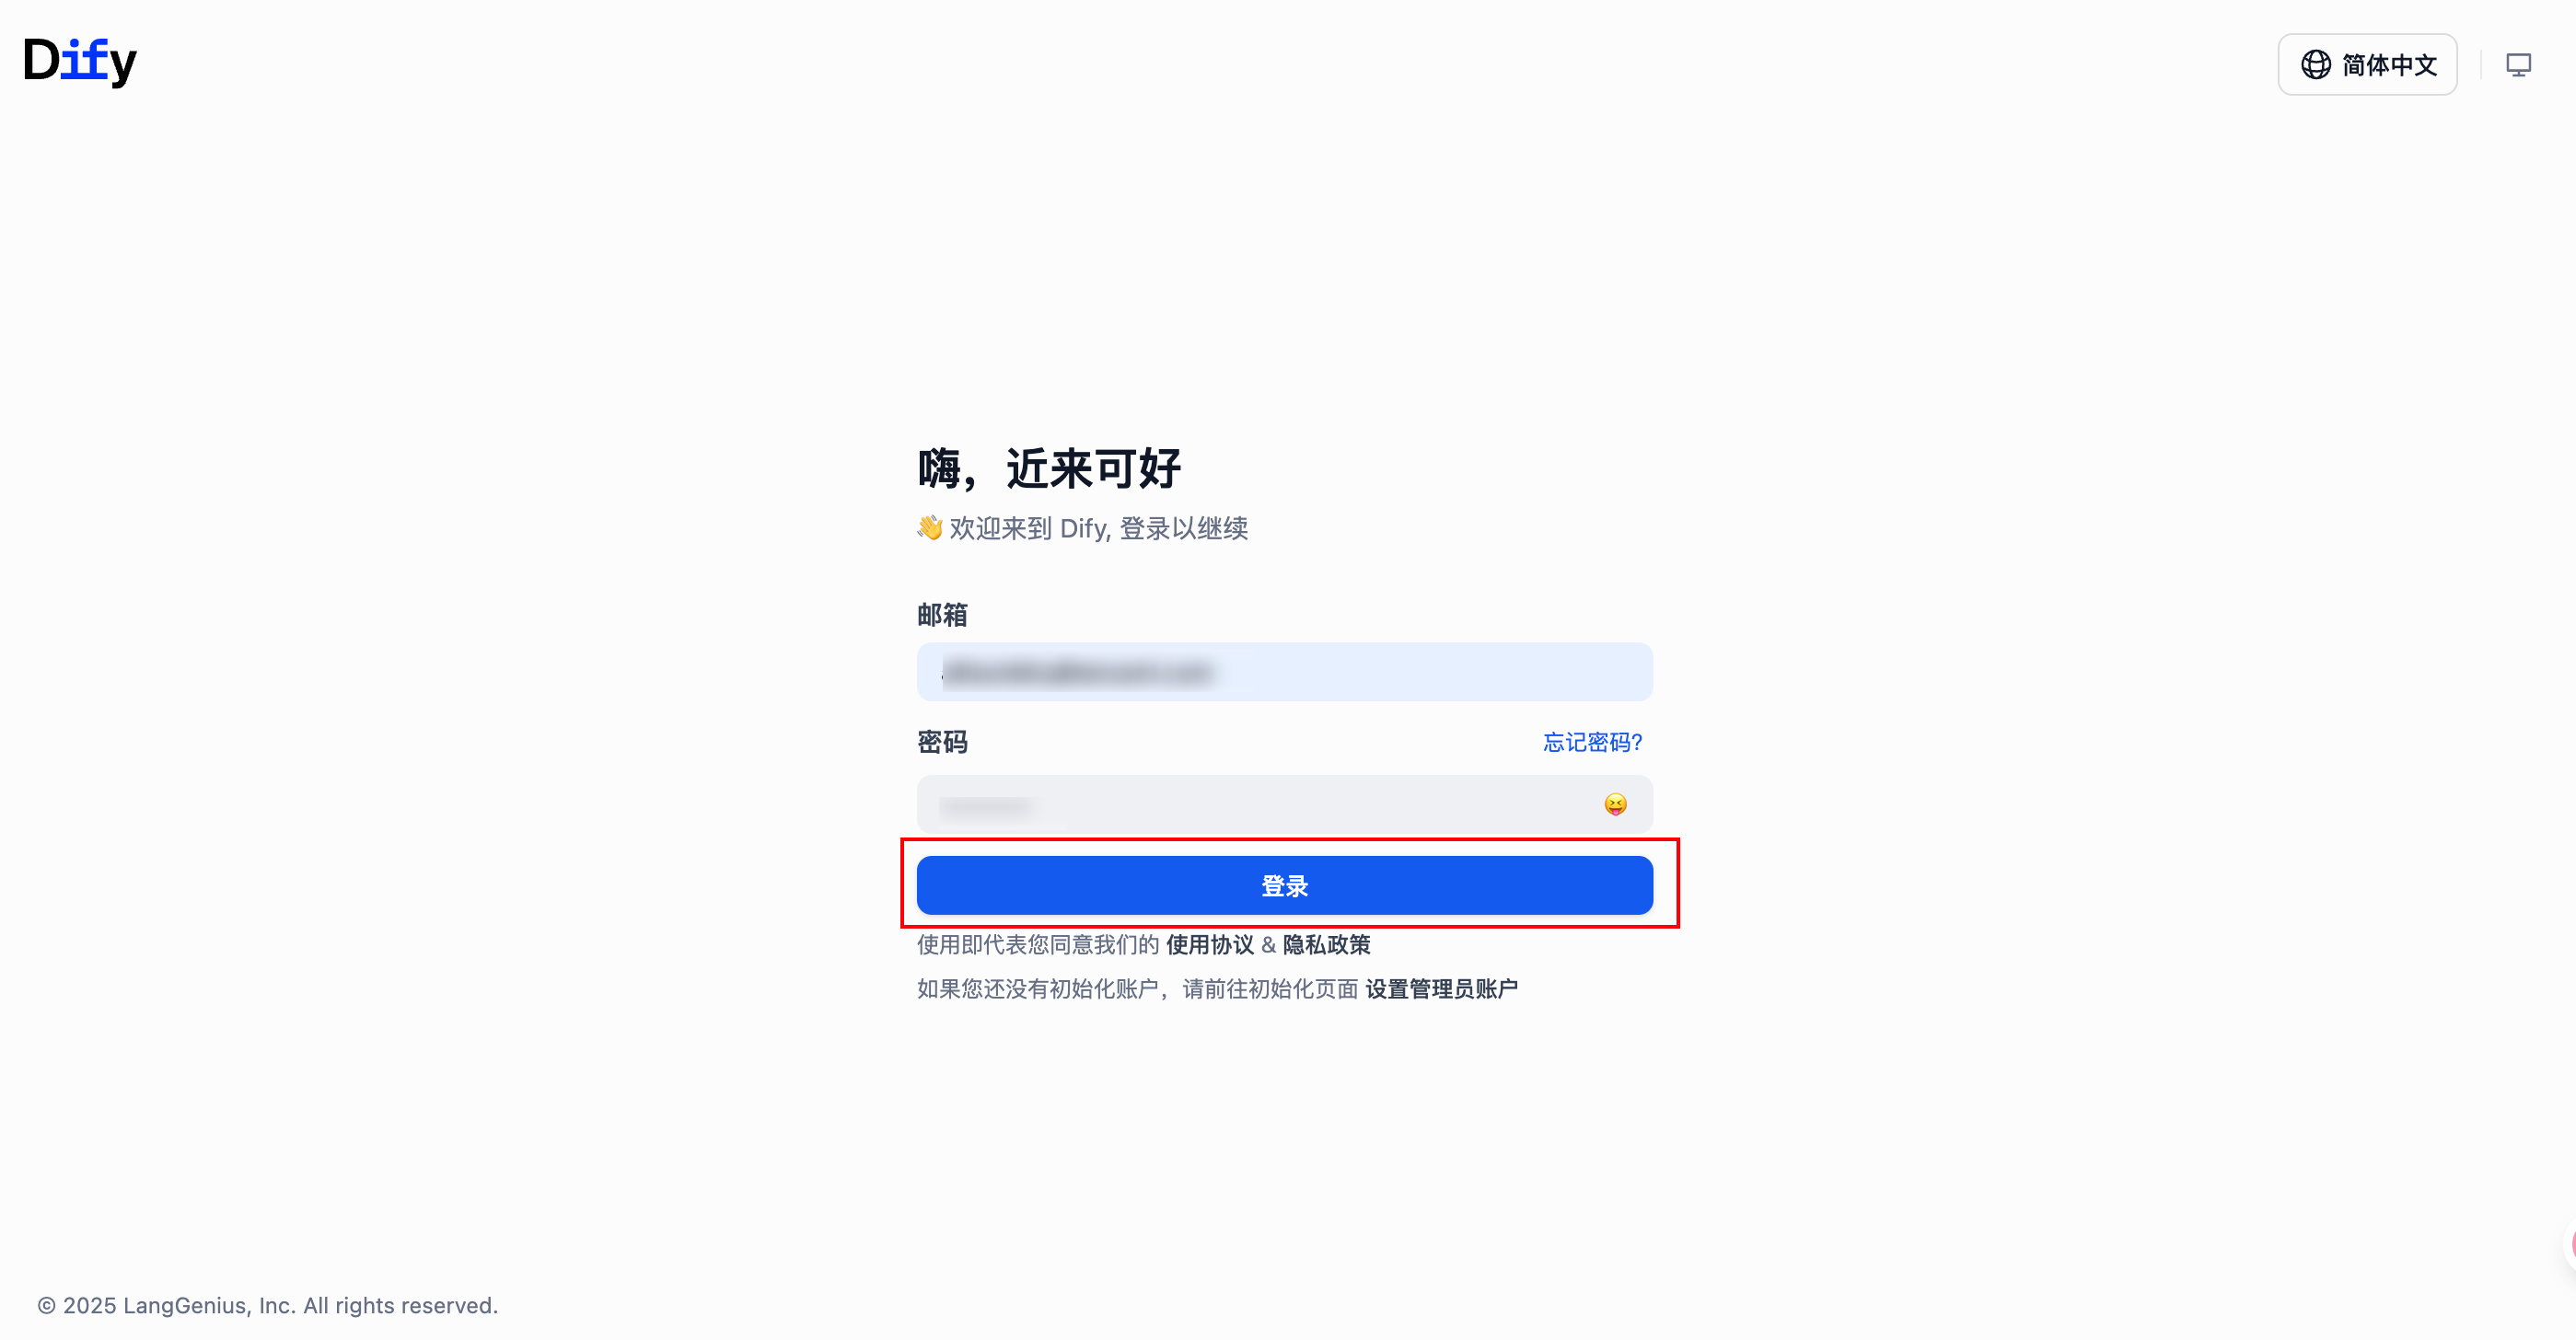
Task: Switch theme using the monitor icon
Action: 2518,65
